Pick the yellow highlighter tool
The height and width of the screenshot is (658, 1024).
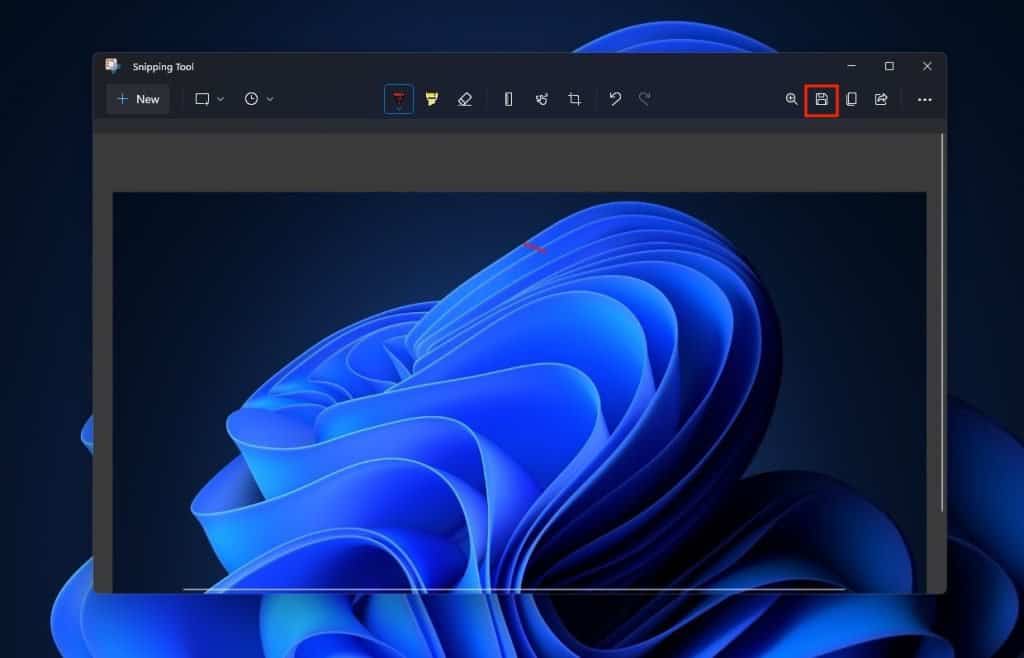(x=431, y=99)
